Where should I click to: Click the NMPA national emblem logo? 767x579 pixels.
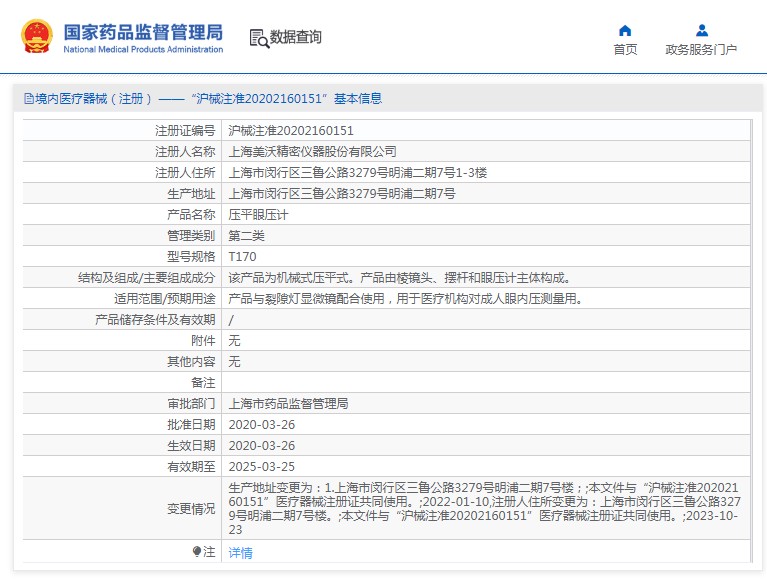(37, 37)
